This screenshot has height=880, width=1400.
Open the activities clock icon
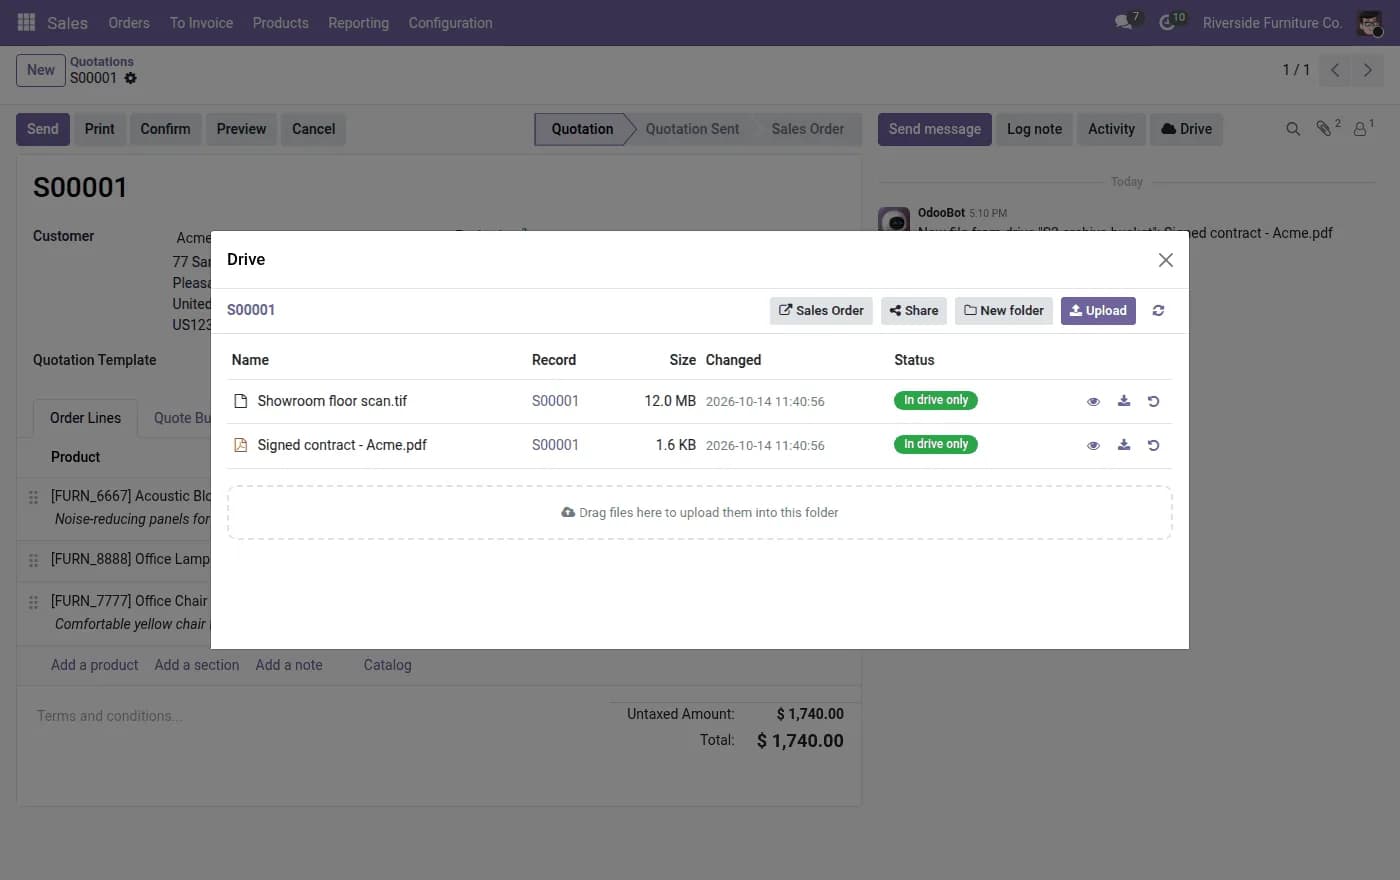1168,22
